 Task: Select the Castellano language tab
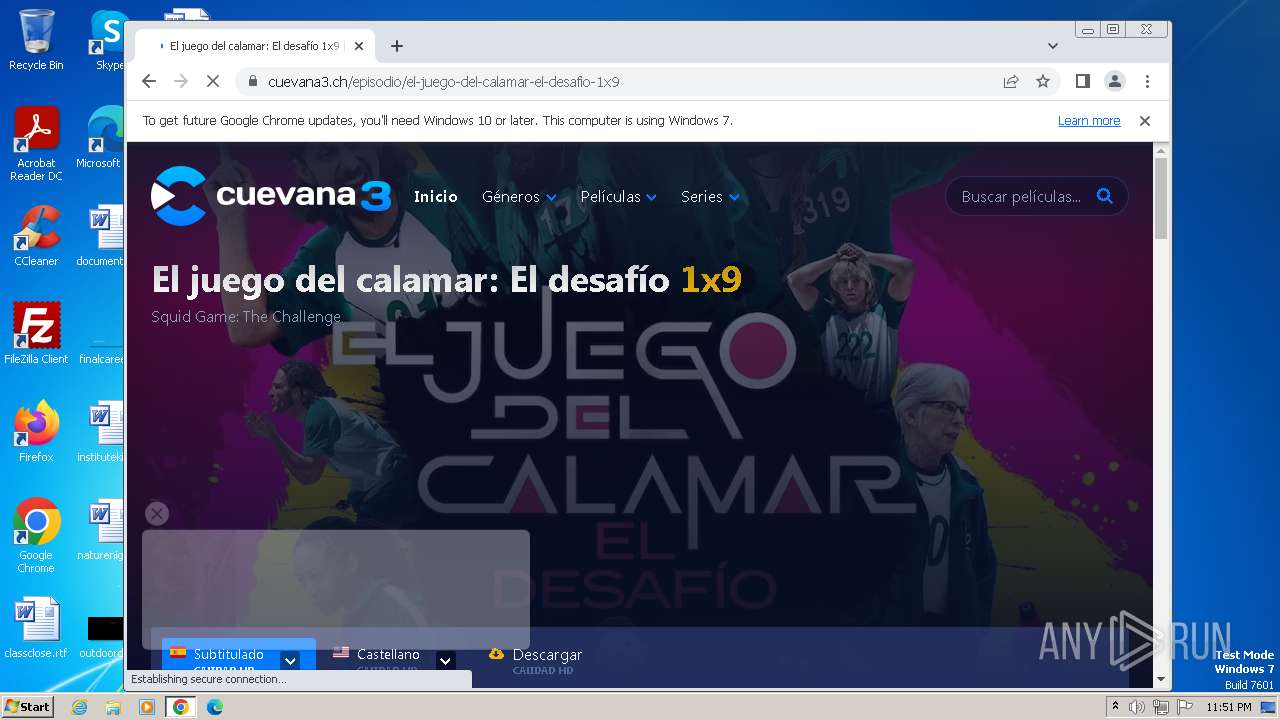[x=388, y=655]
